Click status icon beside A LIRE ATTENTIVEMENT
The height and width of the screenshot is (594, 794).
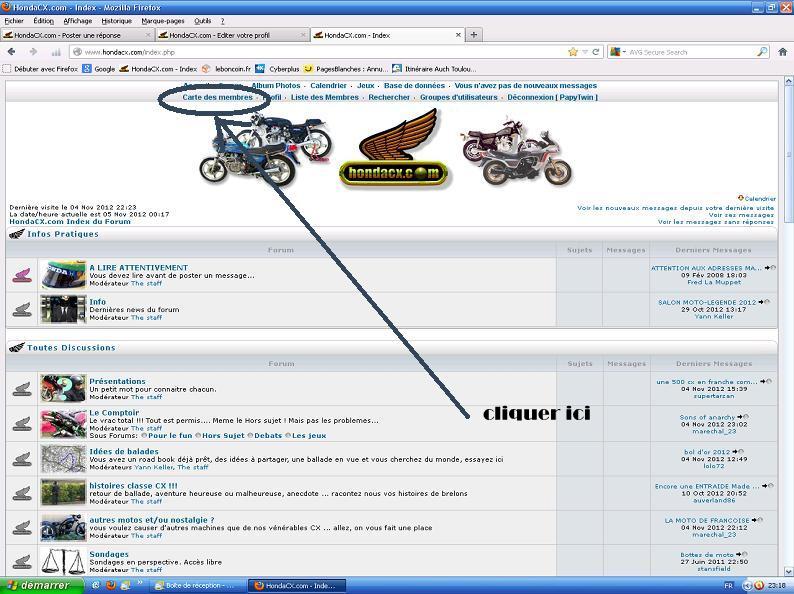[22, 275]
